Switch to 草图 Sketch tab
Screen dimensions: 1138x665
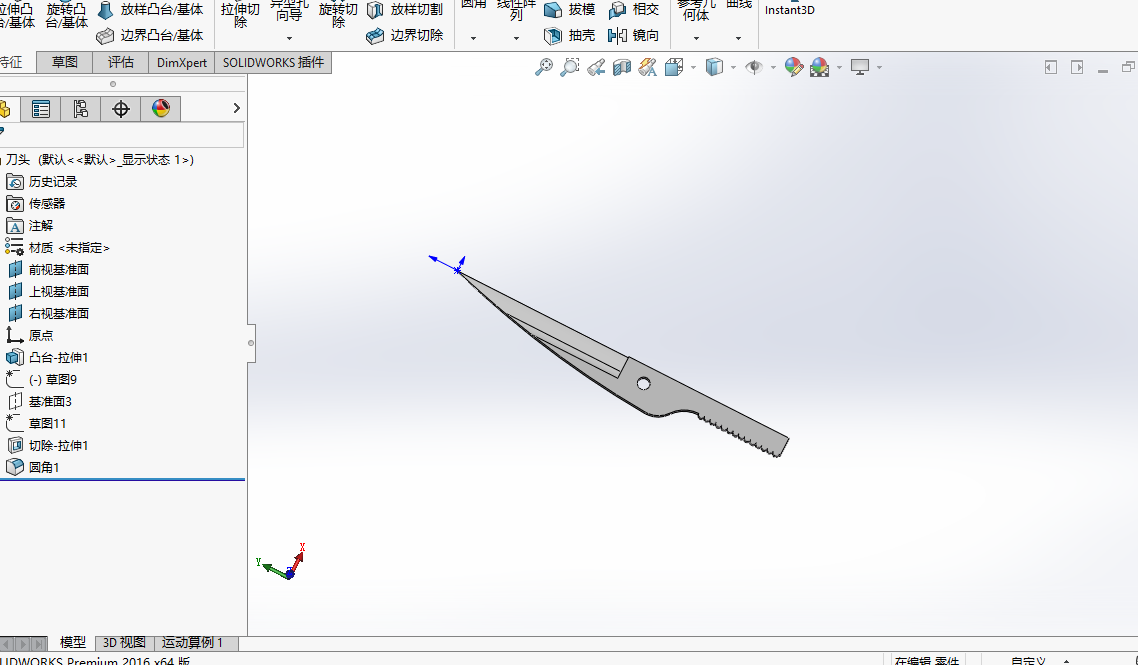[65, 62]
